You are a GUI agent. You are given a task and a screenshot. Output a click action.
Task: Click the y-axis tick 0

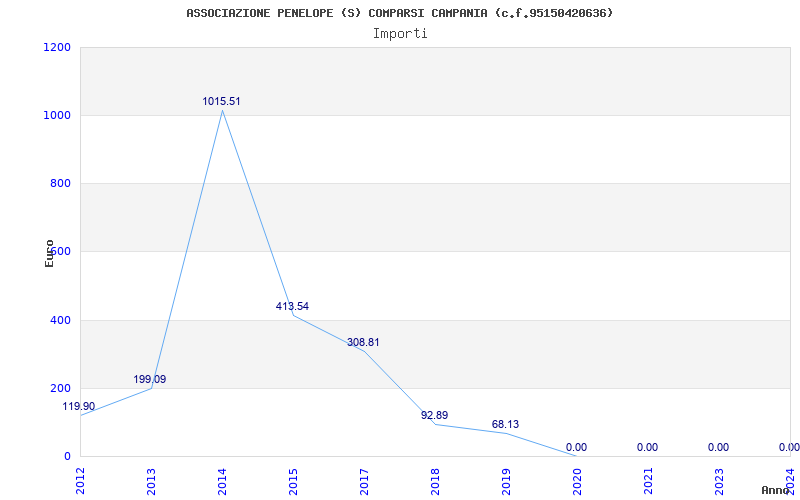[x=67, y=456]
